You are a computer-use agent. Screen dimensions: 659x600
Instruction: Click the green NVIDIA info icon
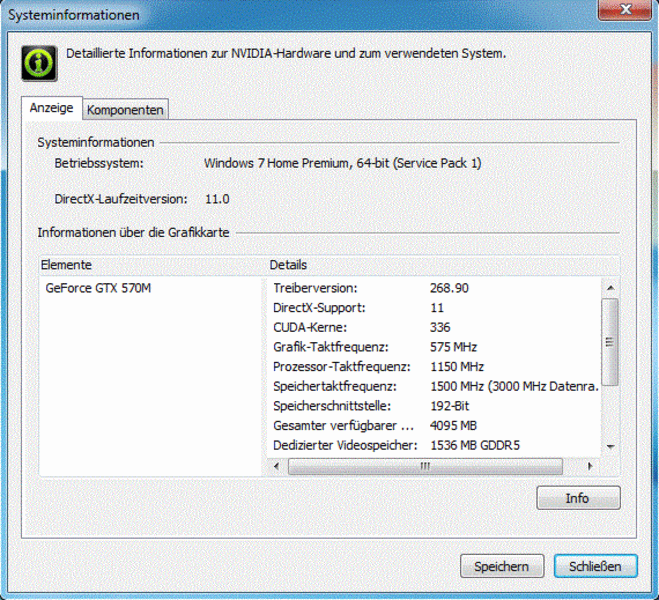coord(39,63)
